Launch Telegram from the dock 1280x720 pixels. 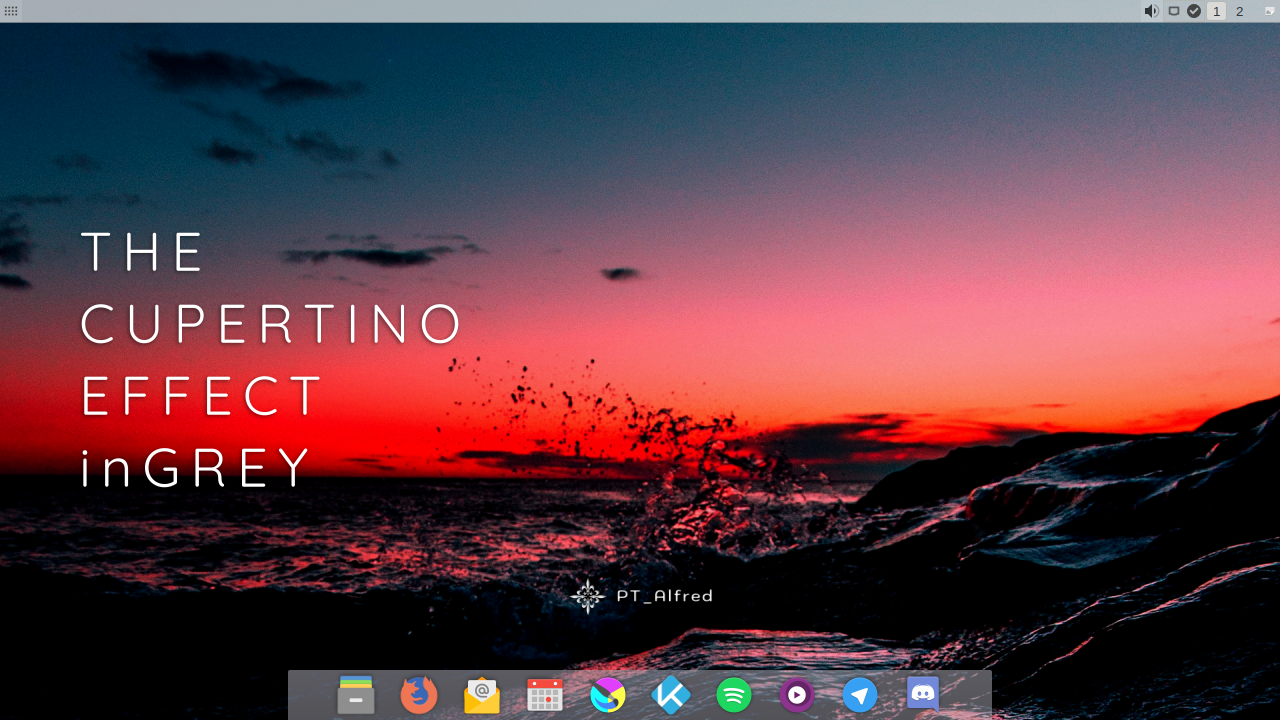(x=860, y=695)
